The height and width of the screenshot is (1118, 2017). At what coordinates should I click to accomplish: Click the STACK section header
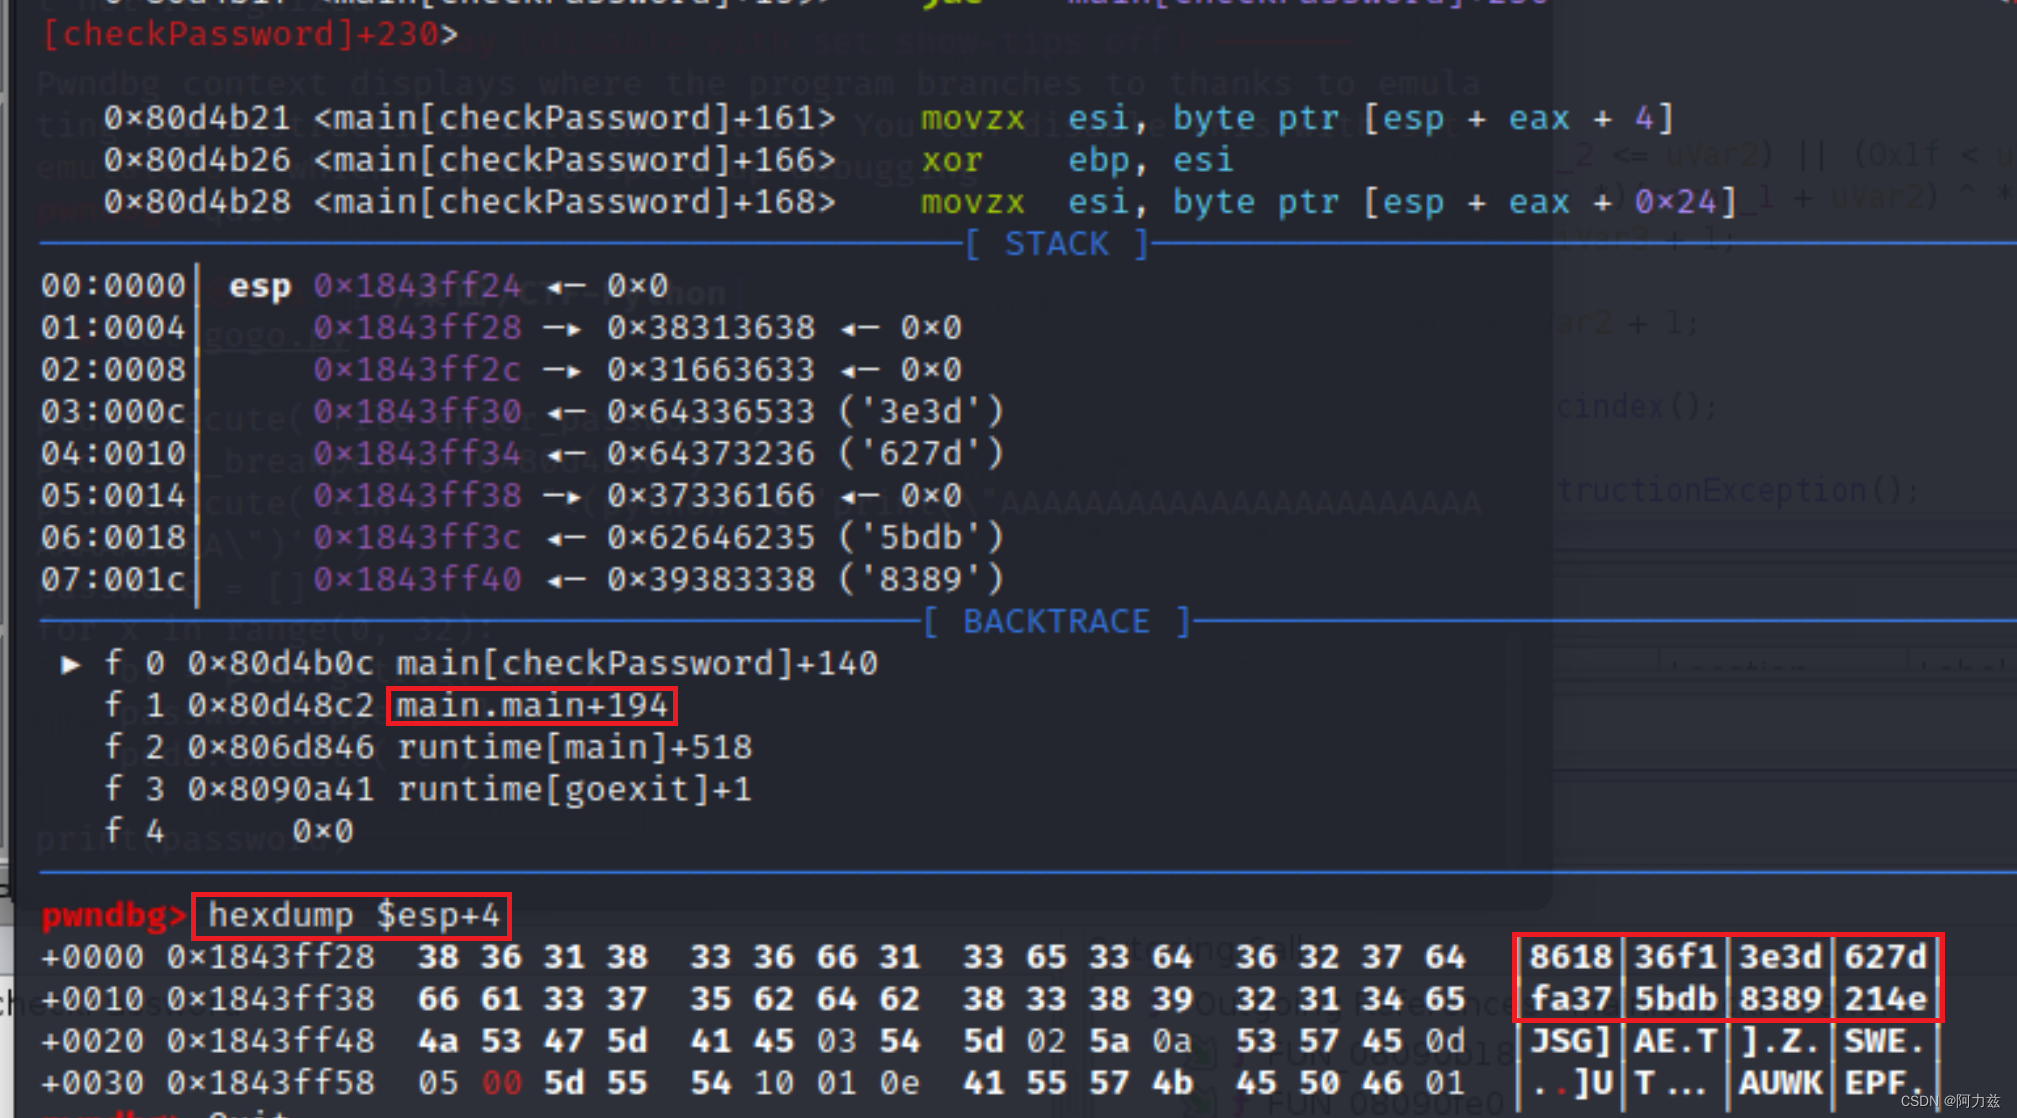point(1056,244)
